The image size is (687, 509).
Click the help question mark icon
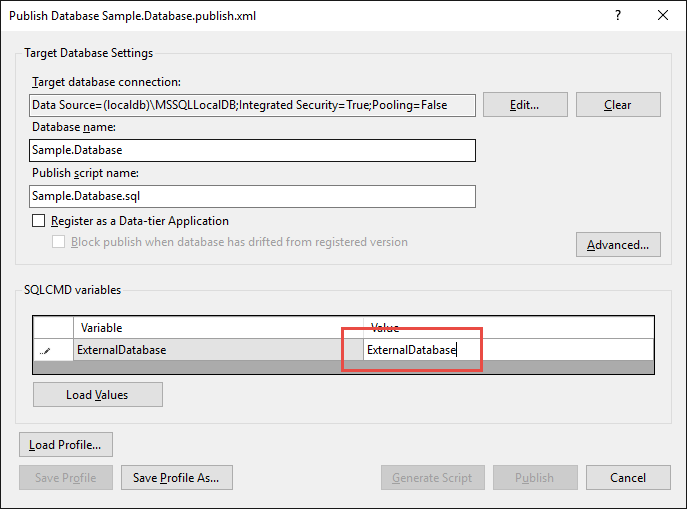(x=617, y=15)
